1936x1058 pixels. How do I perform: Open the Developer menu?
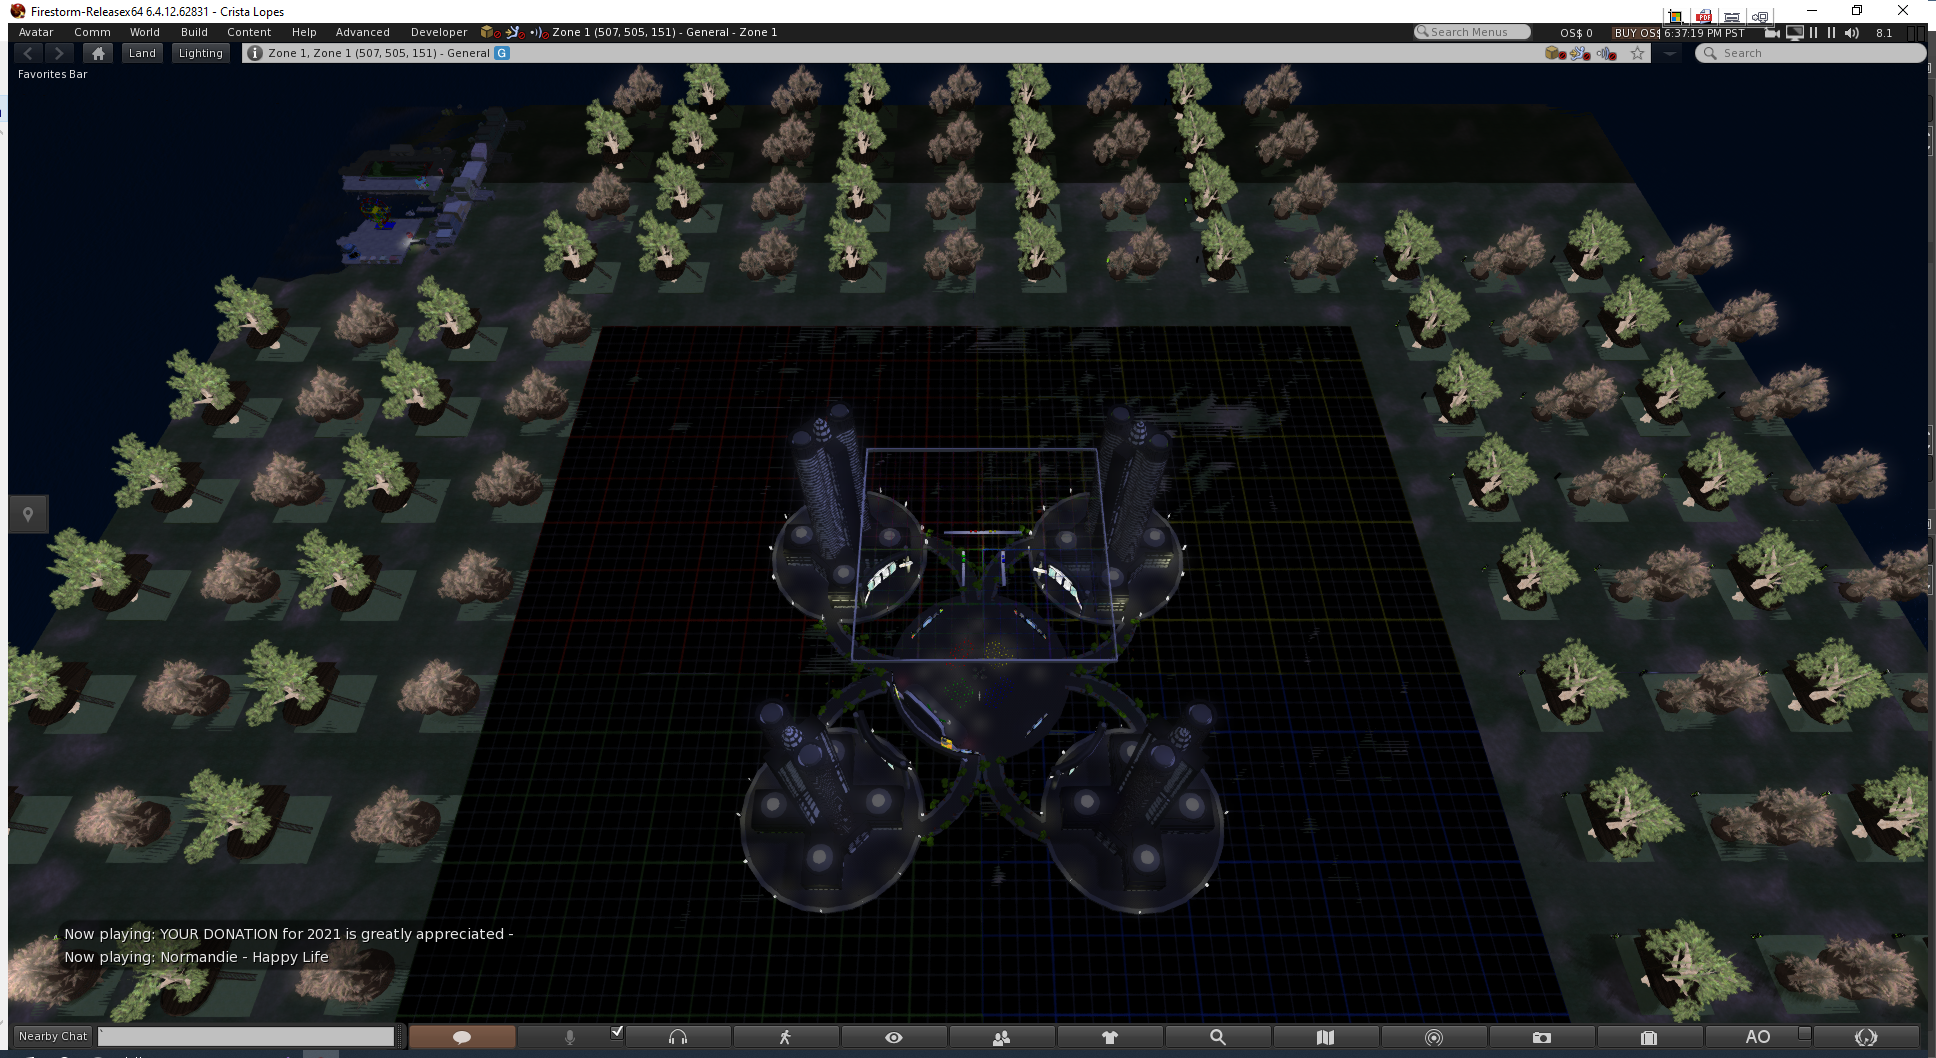click(x=439, y=32)
